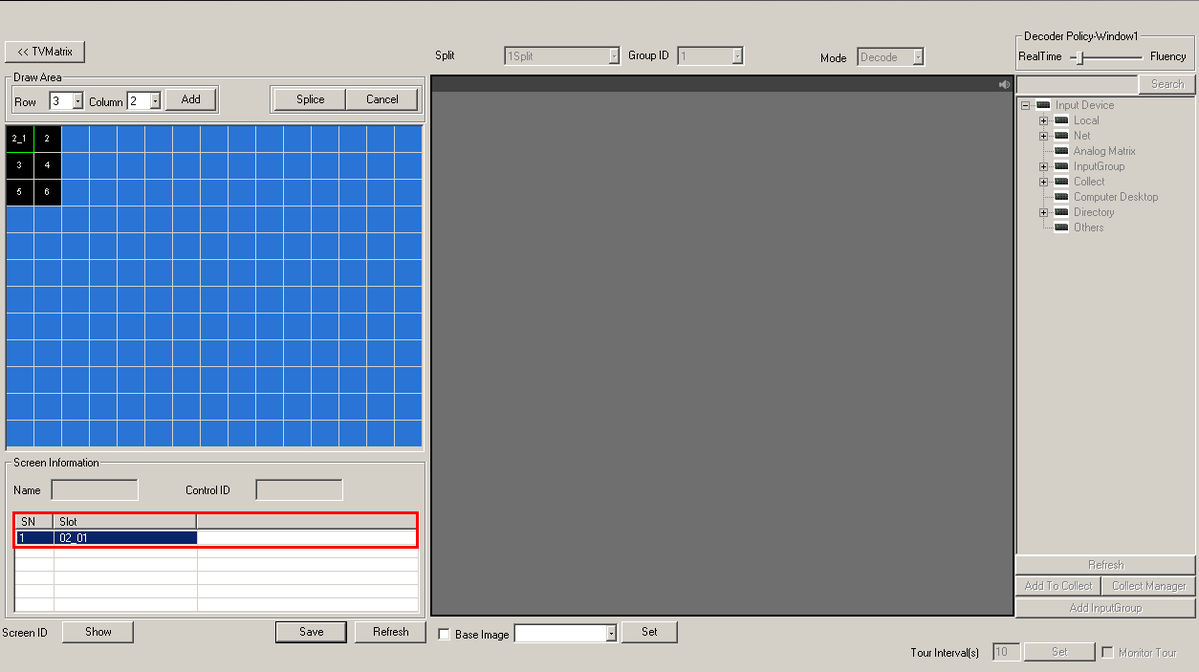Open the Base Image dropdown

[x=611, y=633]
